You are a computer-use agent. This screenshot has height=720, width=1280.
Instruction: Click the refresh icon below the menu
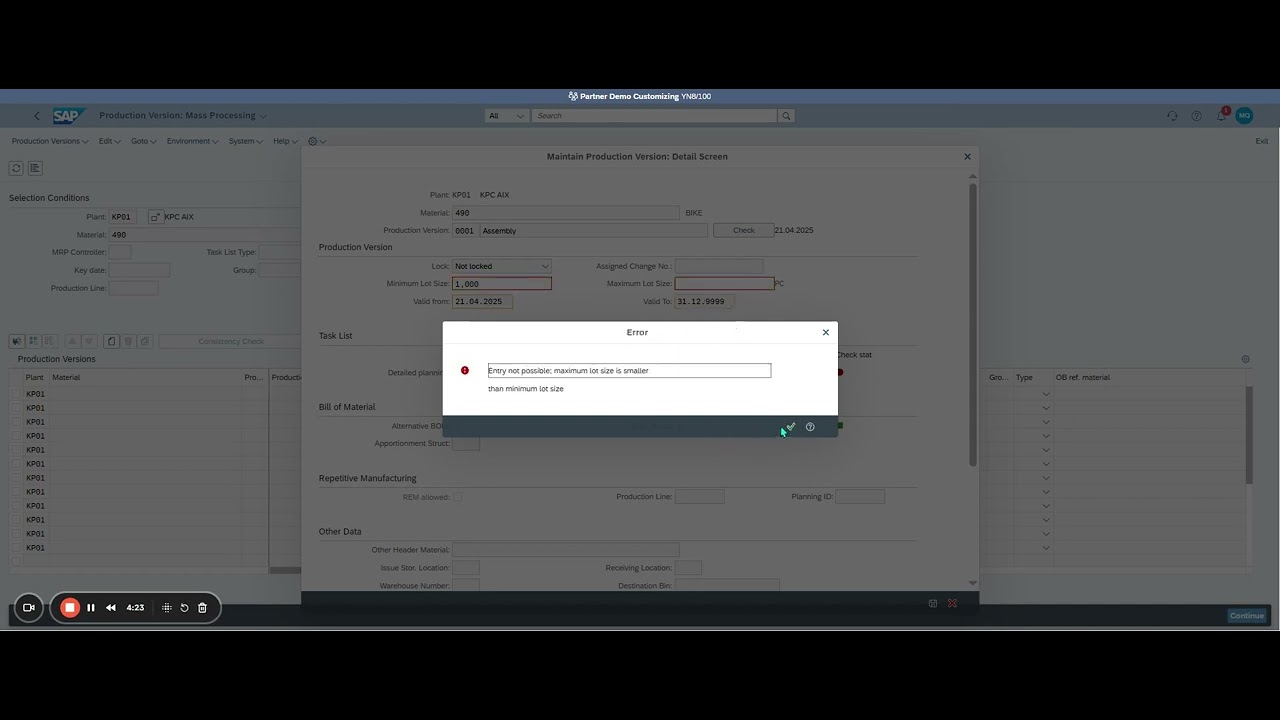pyautogui.click(x=16, y=168)
